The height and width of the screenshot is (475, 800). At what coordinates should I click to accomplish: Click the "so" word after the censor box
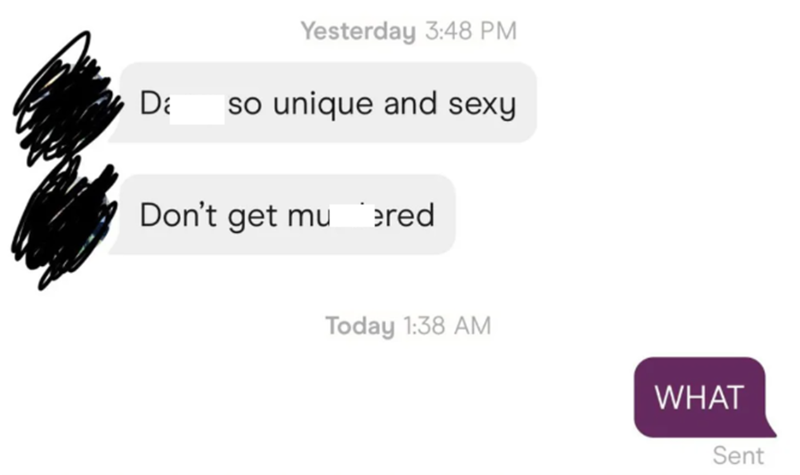(245, 105)
